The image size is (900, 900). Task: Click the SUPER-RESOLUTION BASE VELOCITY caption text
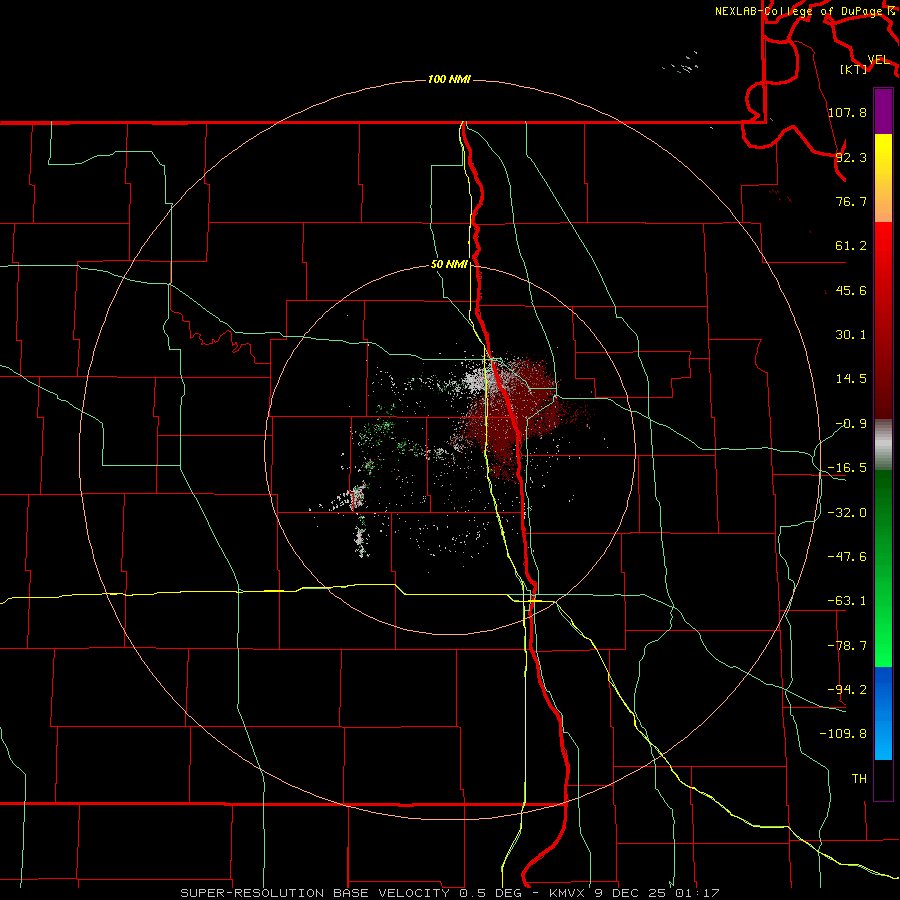pos(317,893)
